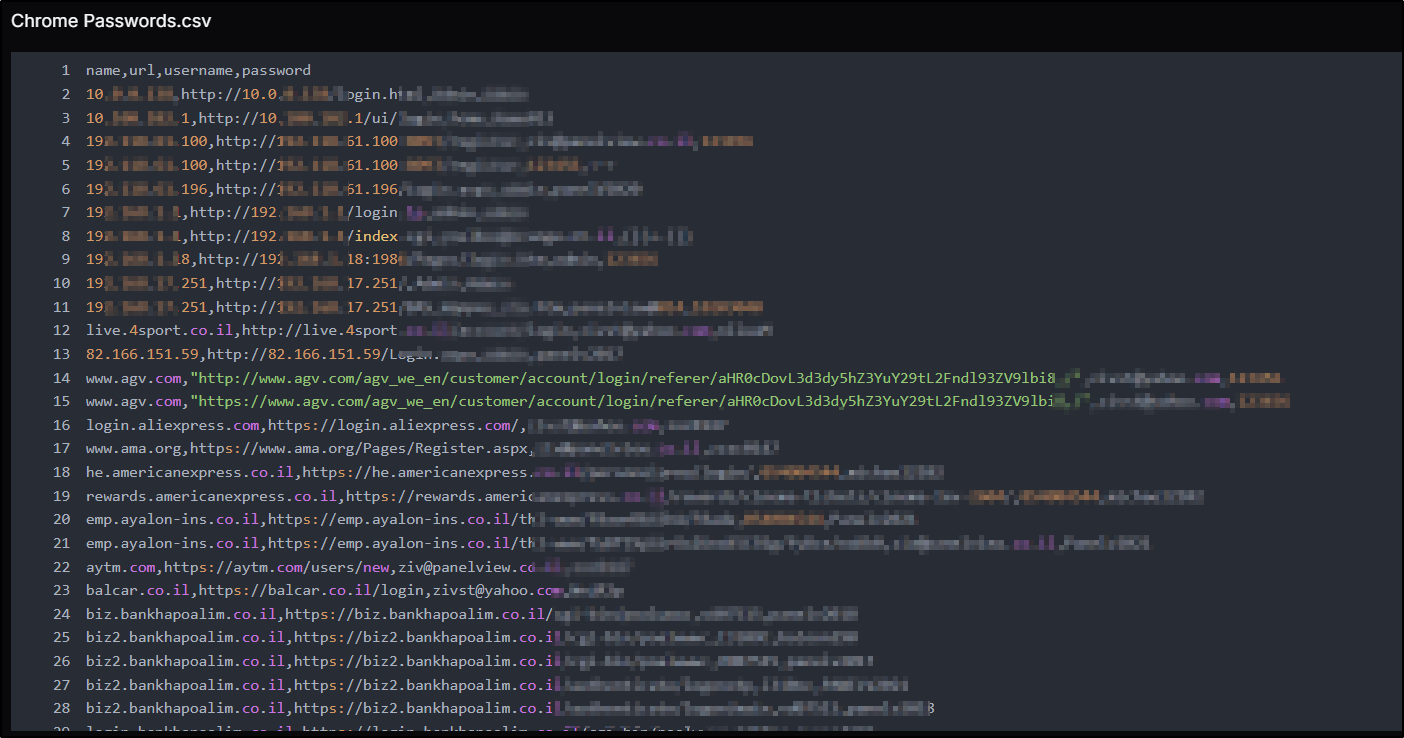Click line number 27 in the gutter
Screen dimensions: 1404x738
point(61,685)
